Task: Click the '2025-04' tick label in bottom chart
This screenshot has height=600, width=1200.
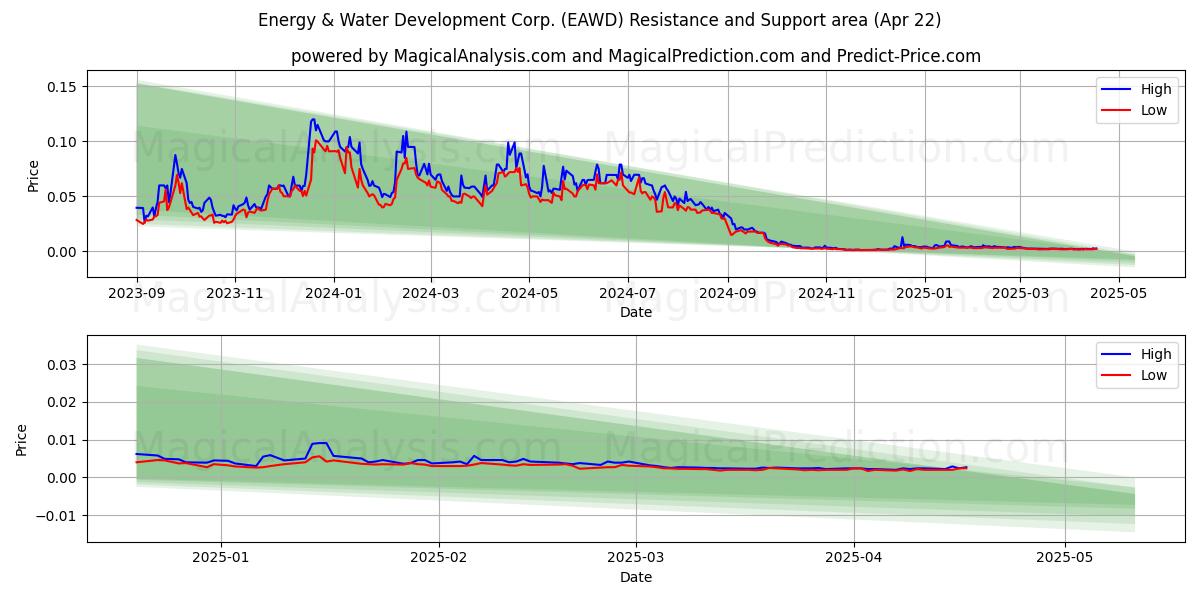Action: tap(854, 559)
